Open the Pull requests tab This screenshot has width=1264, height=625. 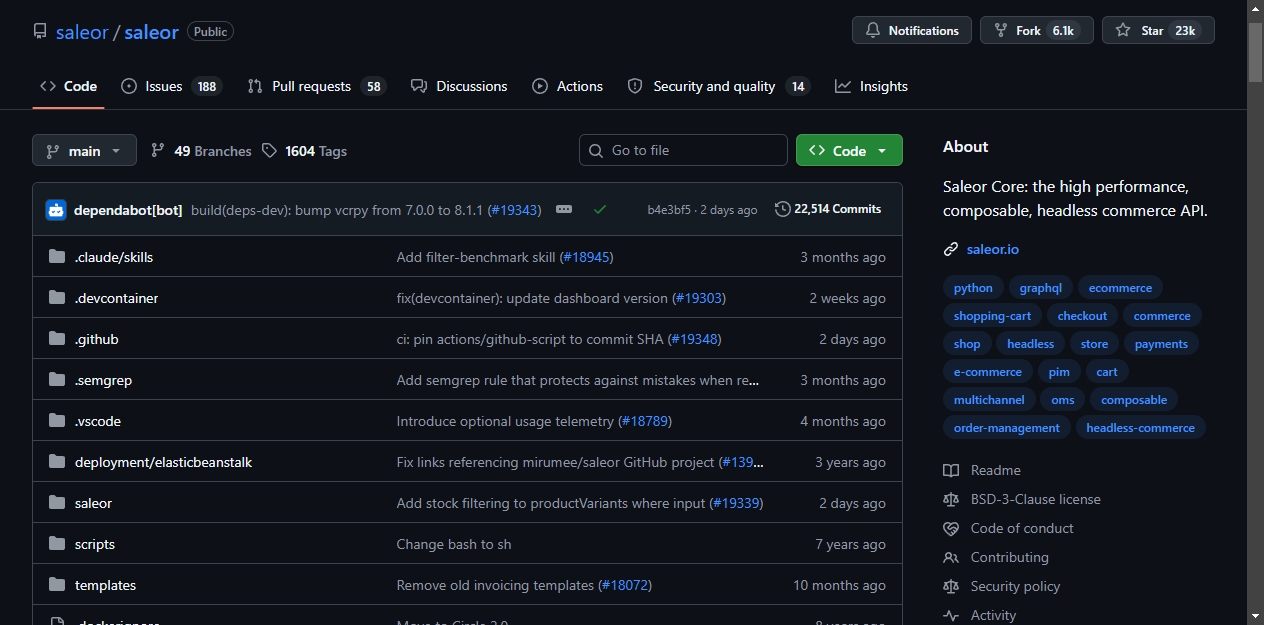316,86
